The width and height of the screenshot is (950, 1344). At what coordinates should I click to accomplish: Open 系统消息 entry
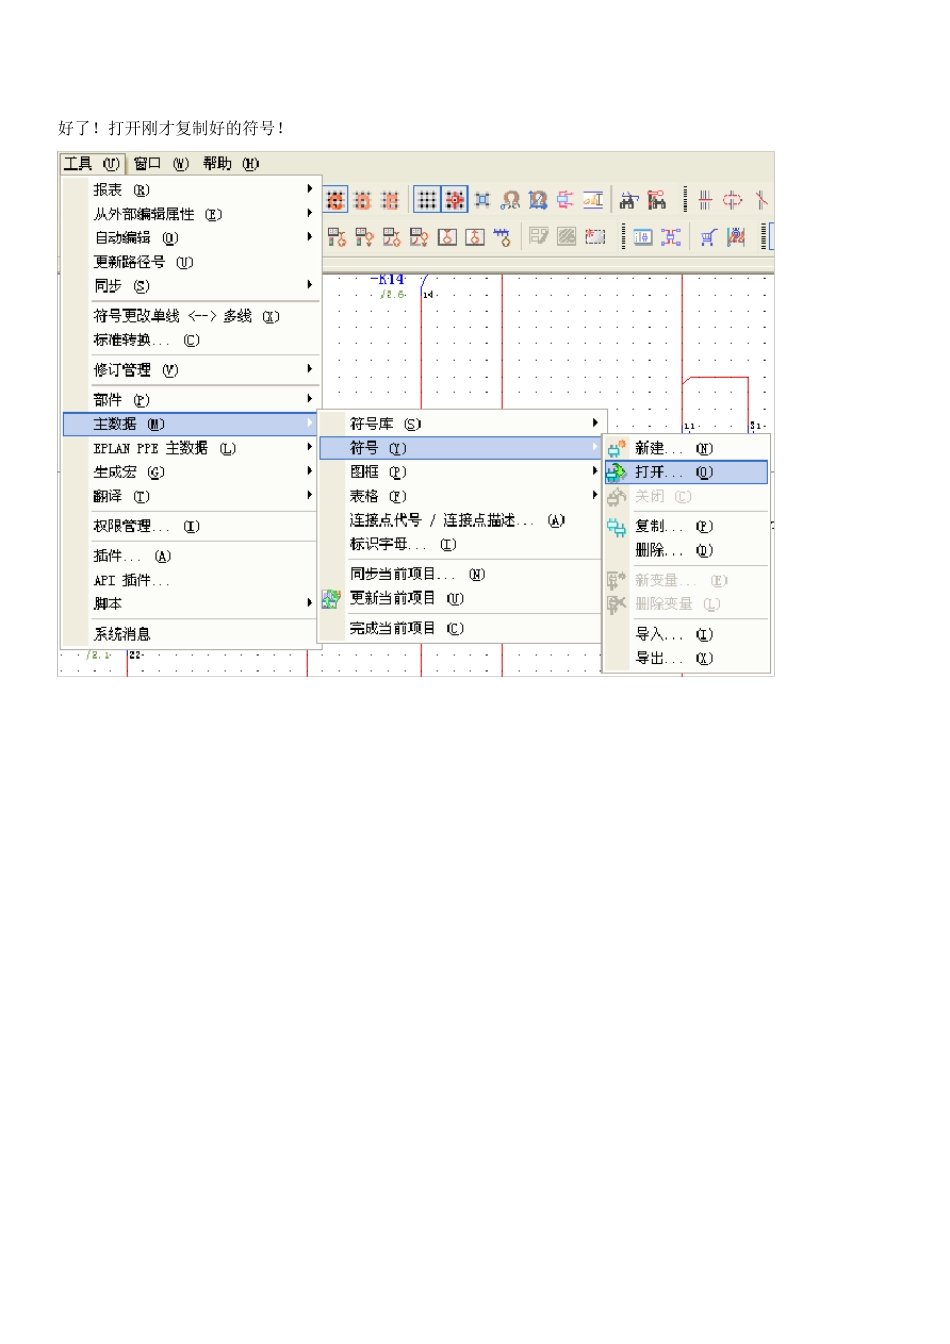click(190, 634)
